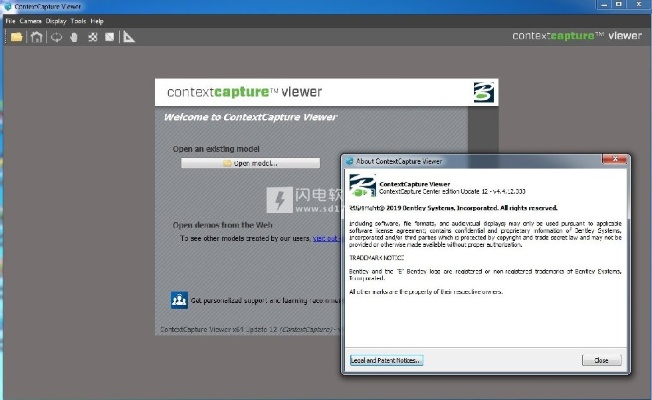
Task: Click the square display mode icon
Action: tap(110, 38)
